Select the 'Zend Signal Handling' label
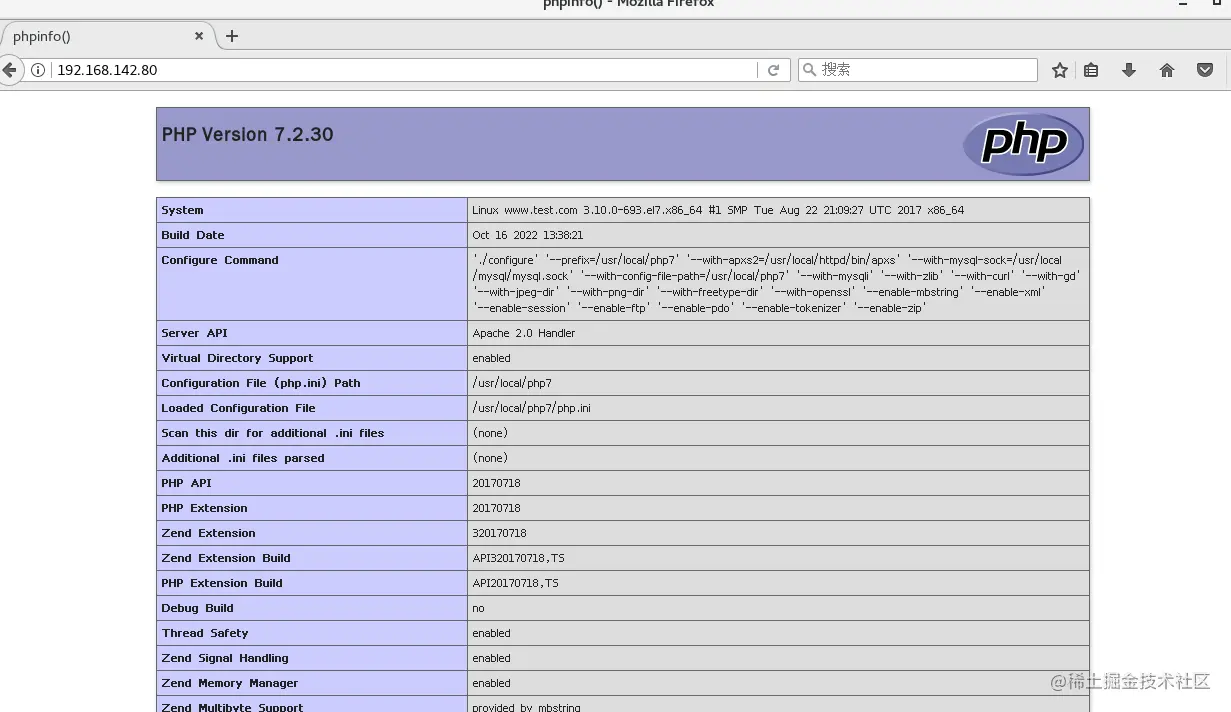The width and height of the screenshot is (1231, 712). 225,658
